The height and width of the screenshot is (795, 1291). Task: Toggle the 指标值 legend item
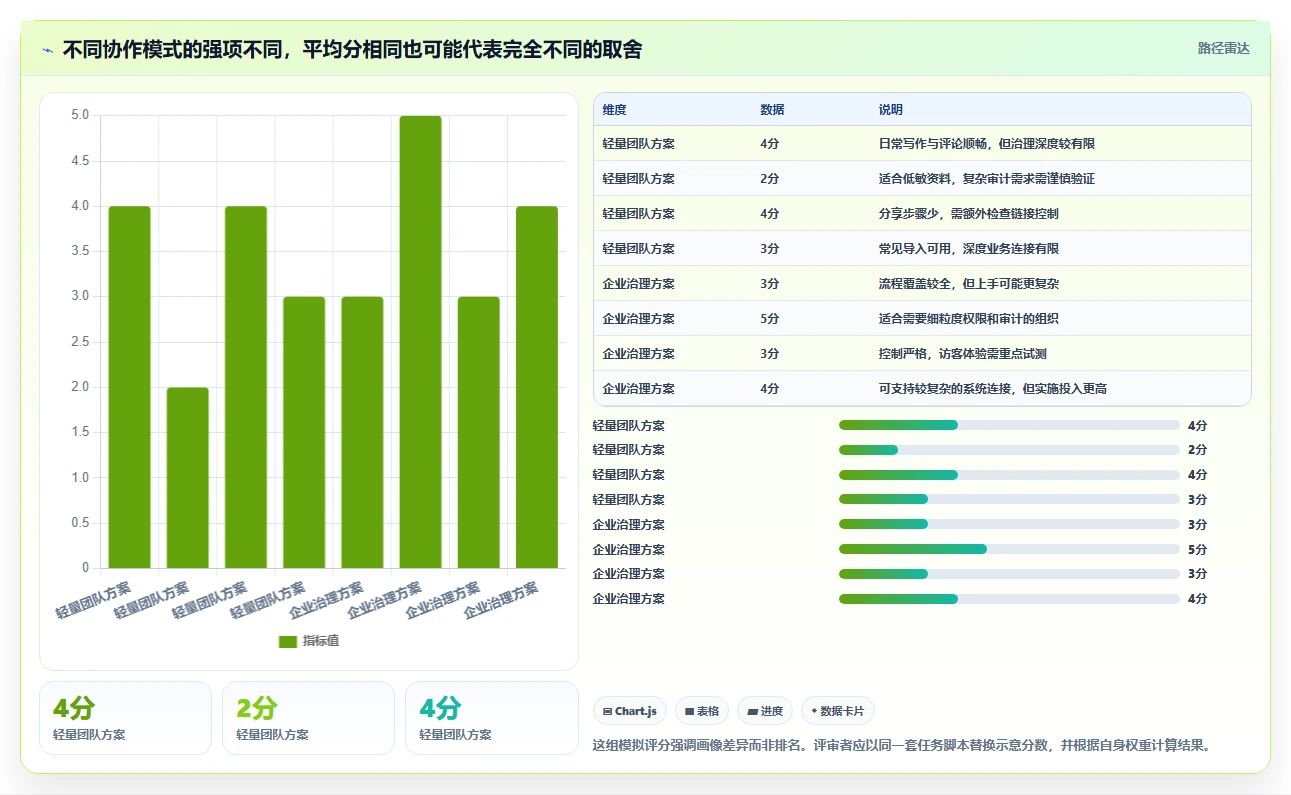coord(309,641)
